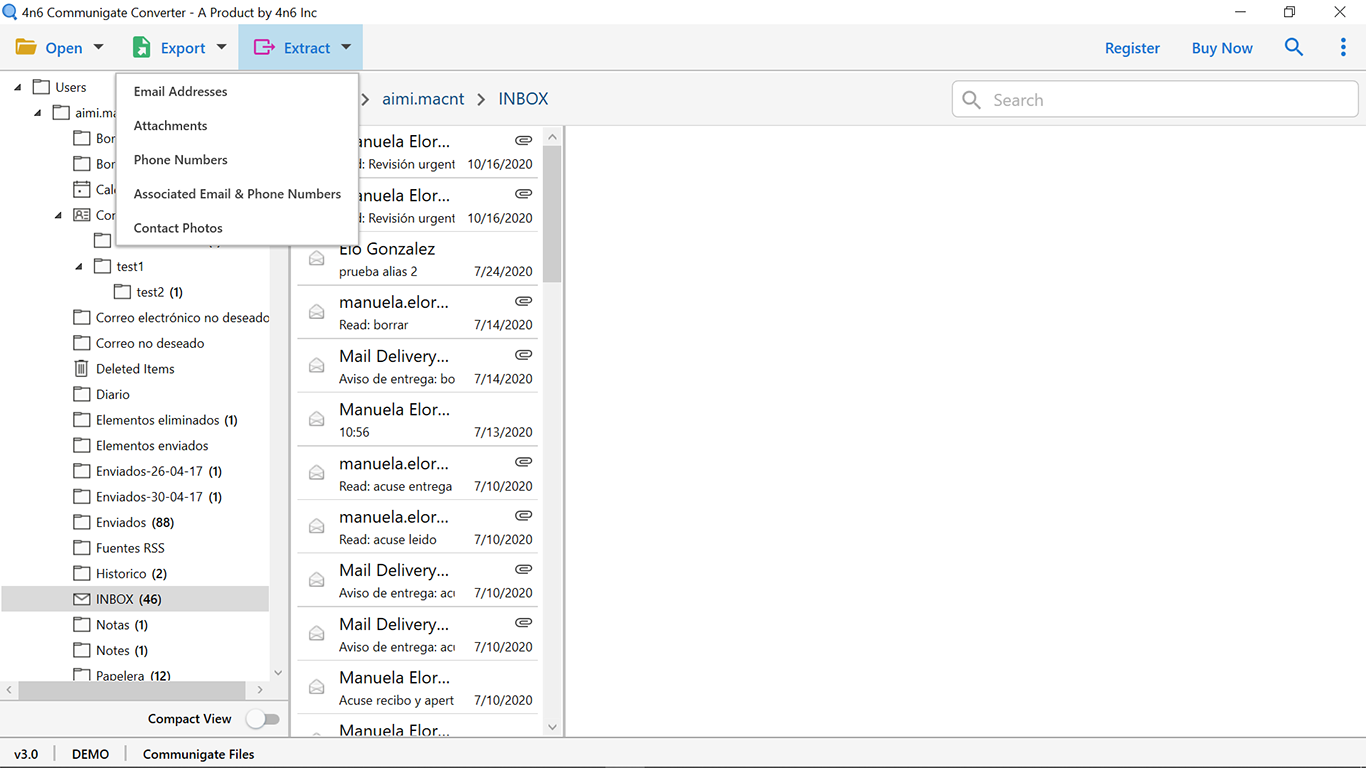Select Contact Photos from Extract menu
Viewport: 1366px width, 768px height.
point(178,228)
